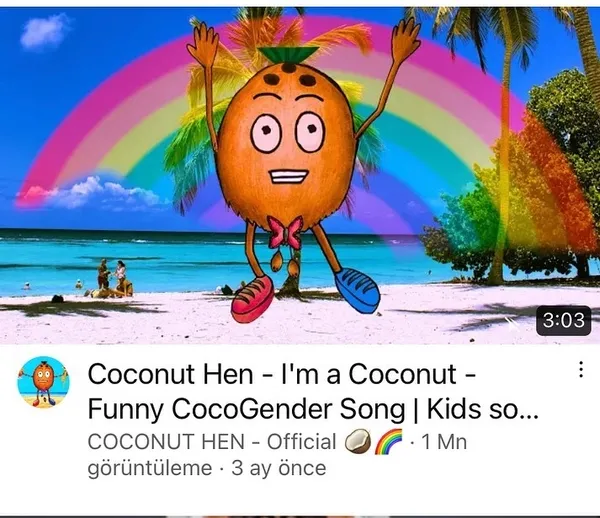Open the Coconut Hen channel avatar
The height and width of the screenshot is (518, 600).
[44, 382]
